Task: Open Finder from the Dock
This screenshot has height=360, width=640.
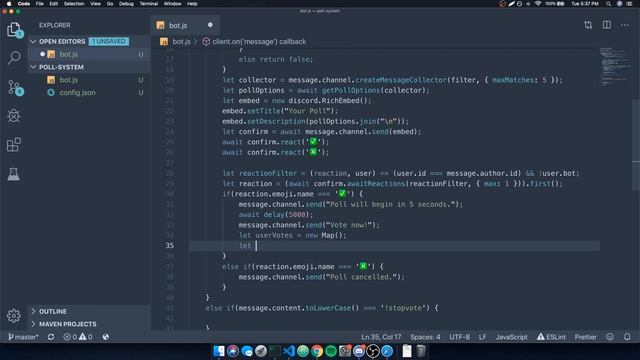Action: (219, 351)
